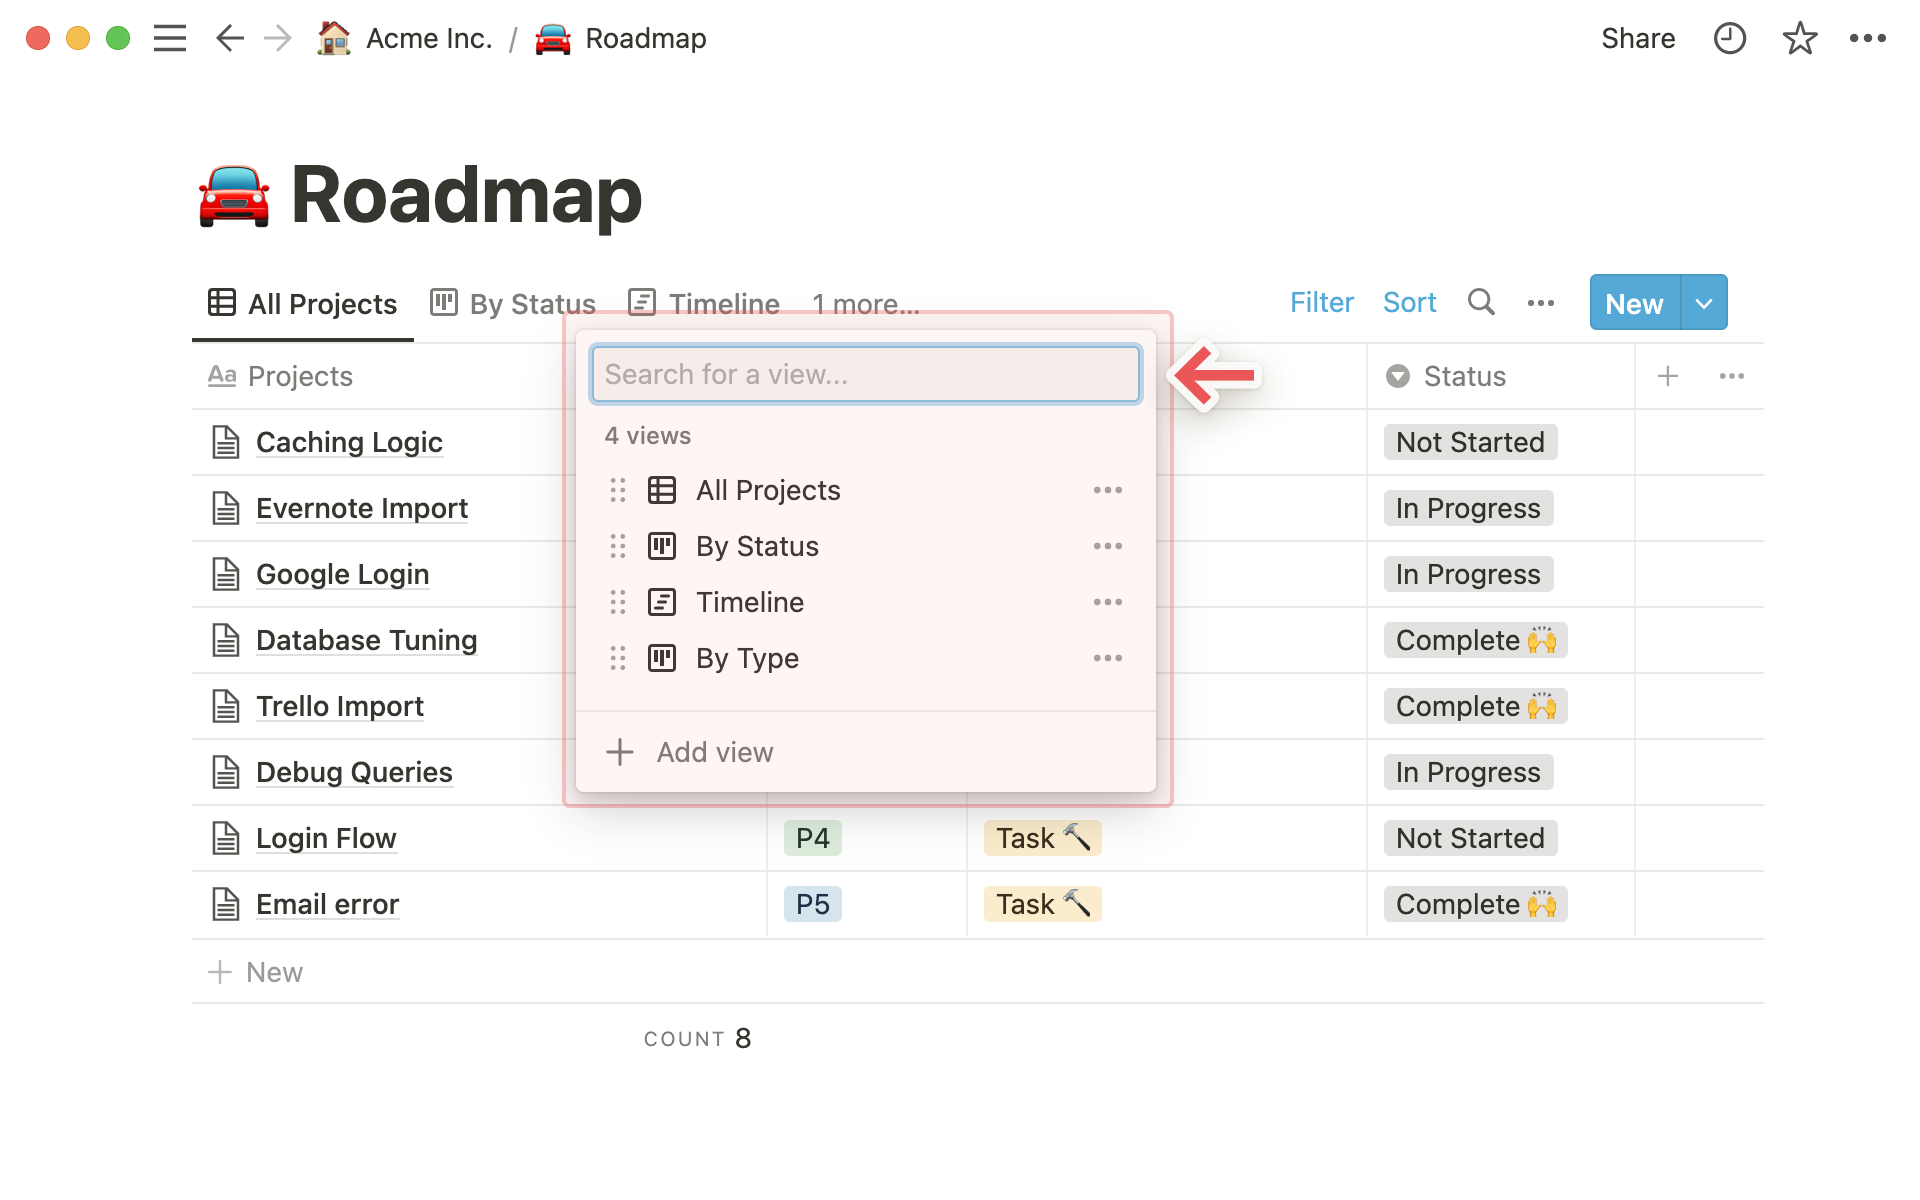The image size is (1920, 1200).
Task: Expand the New button dropdown arrow
Action: [1704, 303]
